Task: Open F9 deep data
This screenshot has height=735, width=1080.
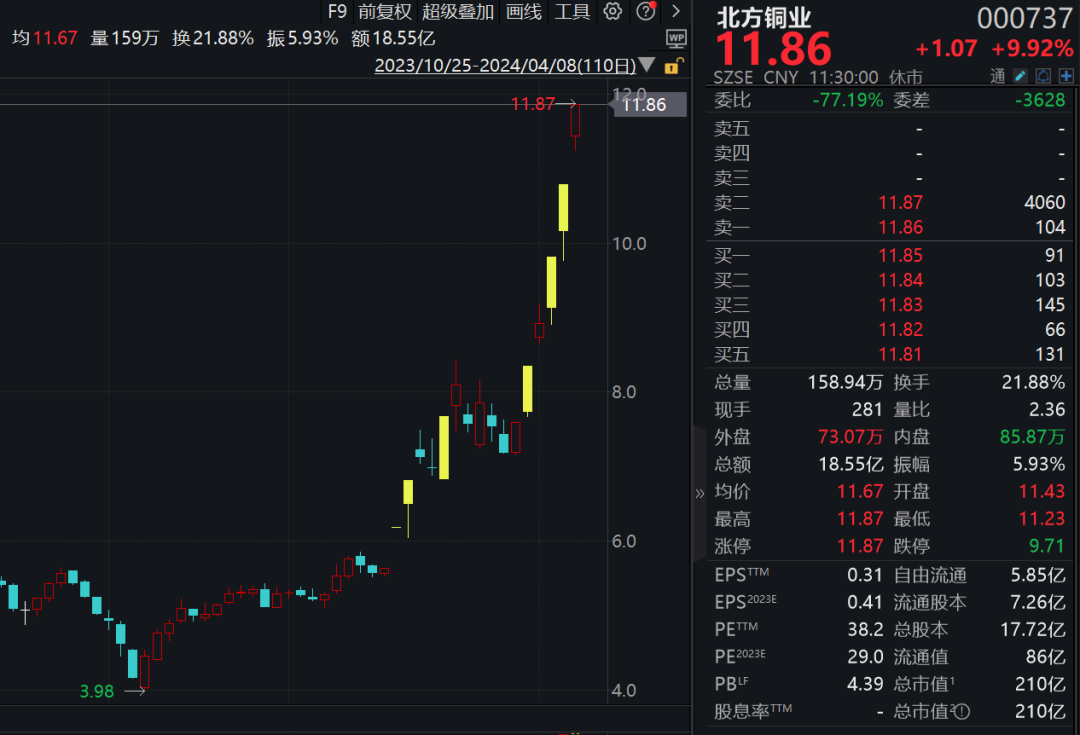Action: click(x=338, y=12)
